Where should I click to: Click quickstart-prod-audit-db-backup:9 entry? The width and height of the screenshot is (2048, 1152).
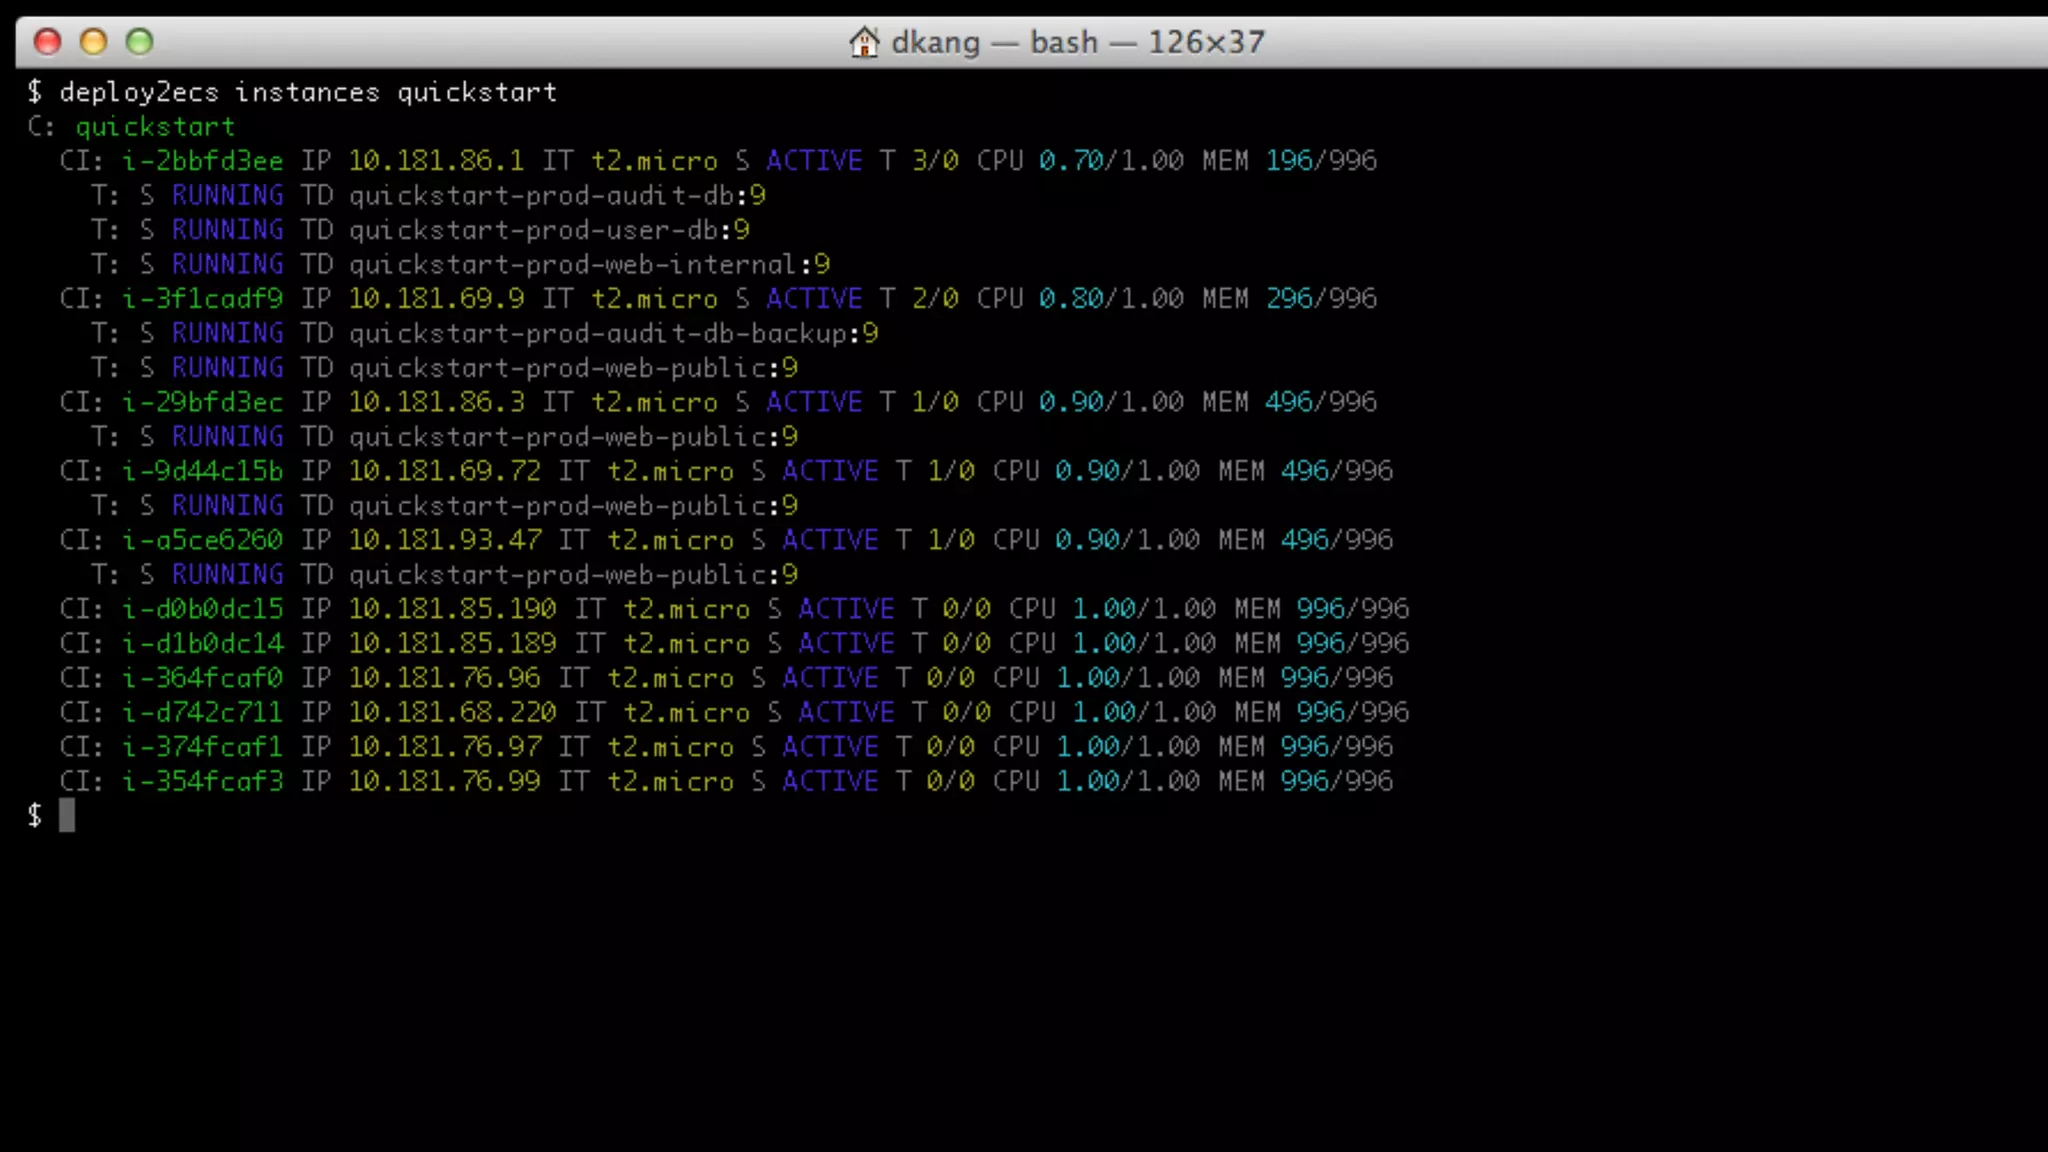[x=612, y=333]
